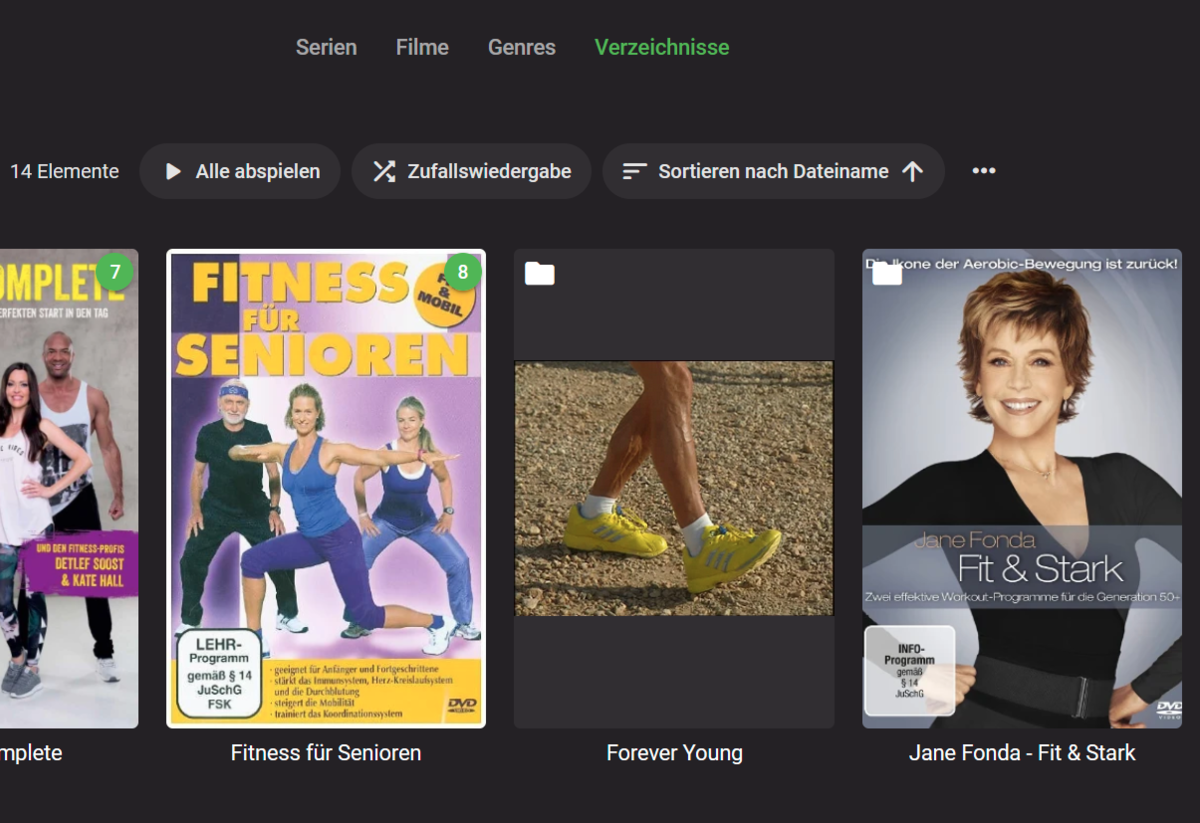Open the three-dots more options menu

[x=984, y=171]
